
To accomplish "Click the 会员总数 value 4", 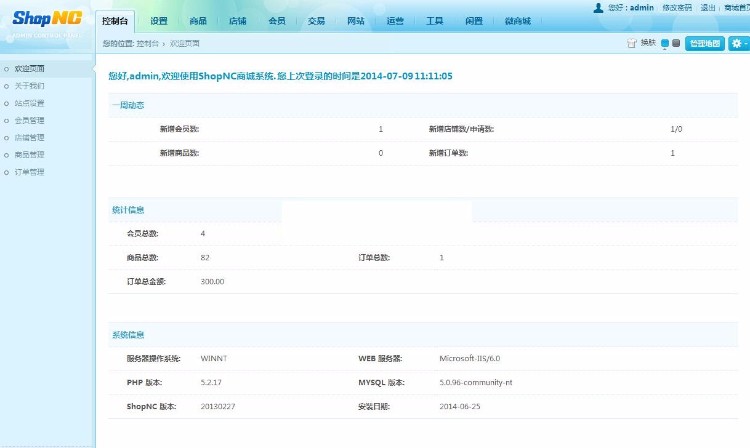I will point(203,233).
